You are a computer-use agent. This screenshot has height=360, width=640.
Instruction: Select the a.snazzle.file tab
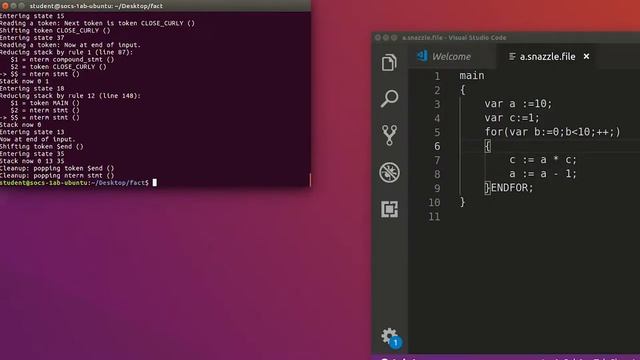(x=547, y=56)
